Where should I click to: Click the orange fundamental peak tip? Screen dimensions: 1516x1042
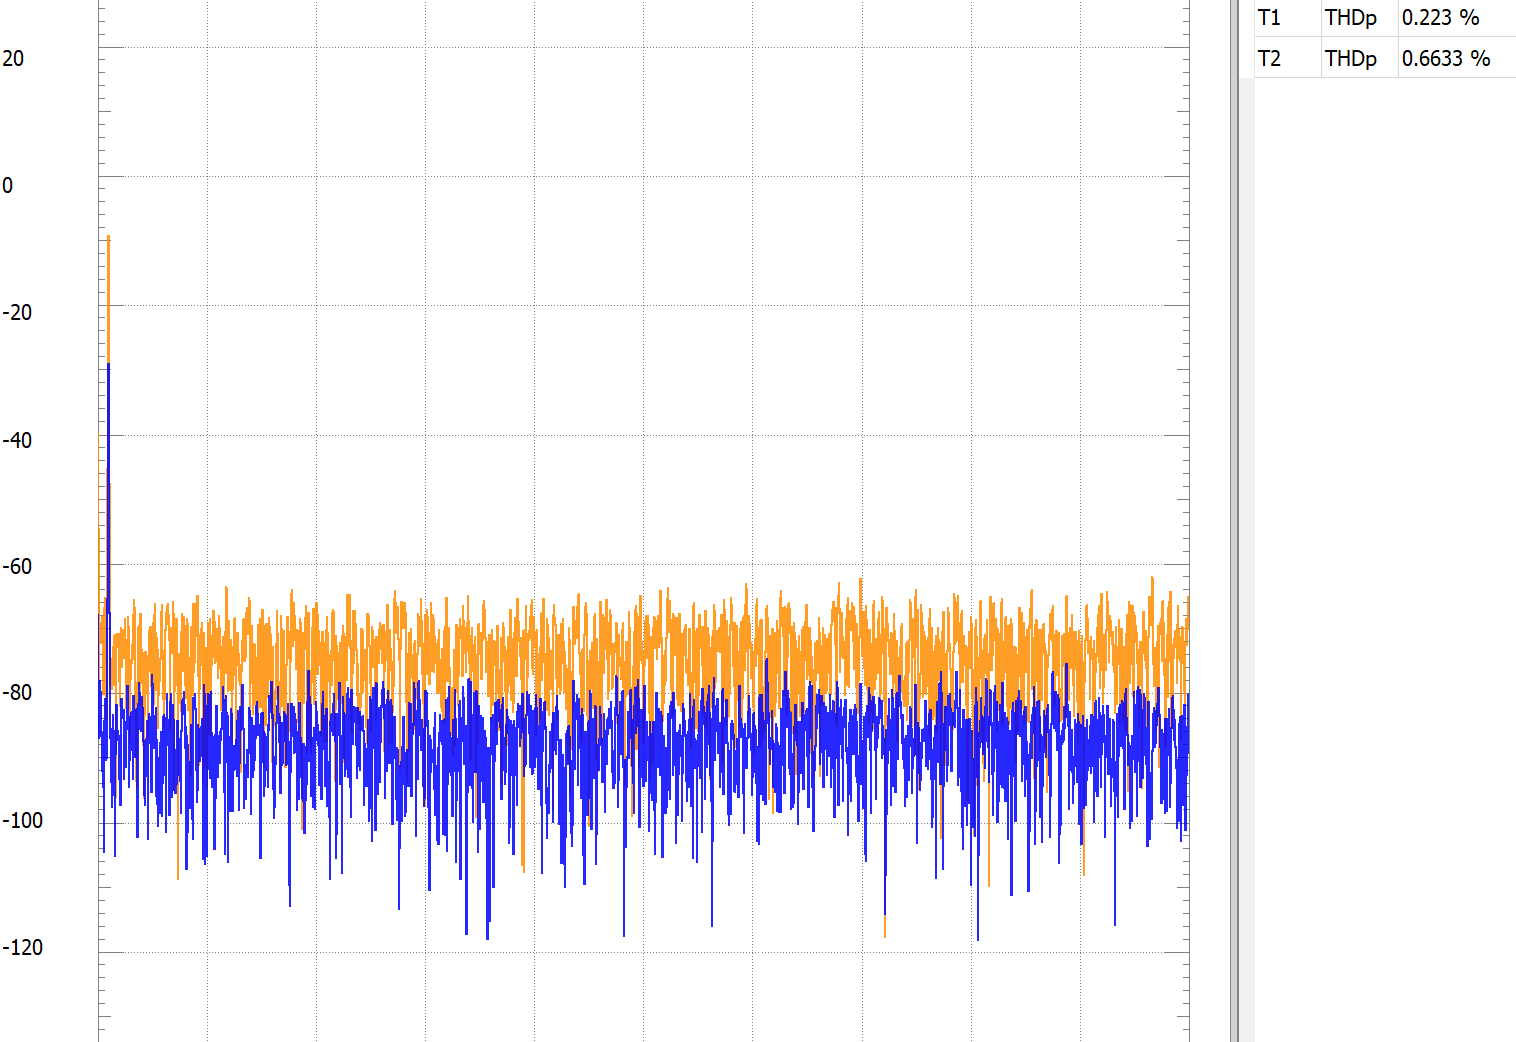coord(108,238)
